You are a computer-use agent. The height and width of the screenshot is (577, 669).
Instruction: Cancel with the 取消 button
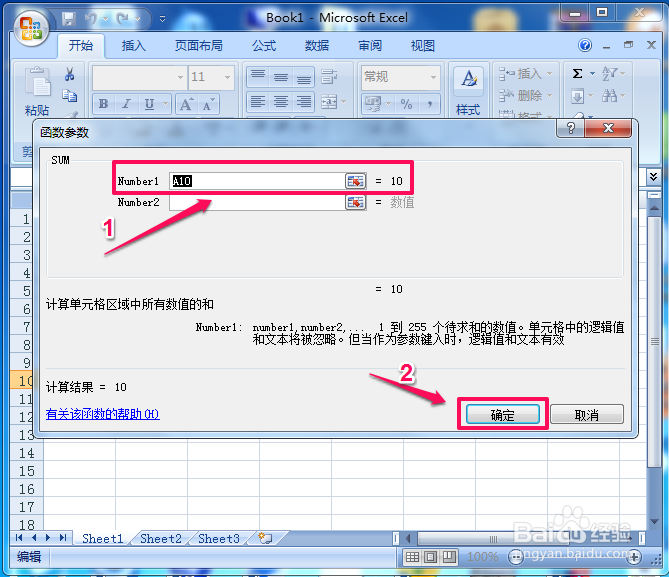tap(587, 414)
